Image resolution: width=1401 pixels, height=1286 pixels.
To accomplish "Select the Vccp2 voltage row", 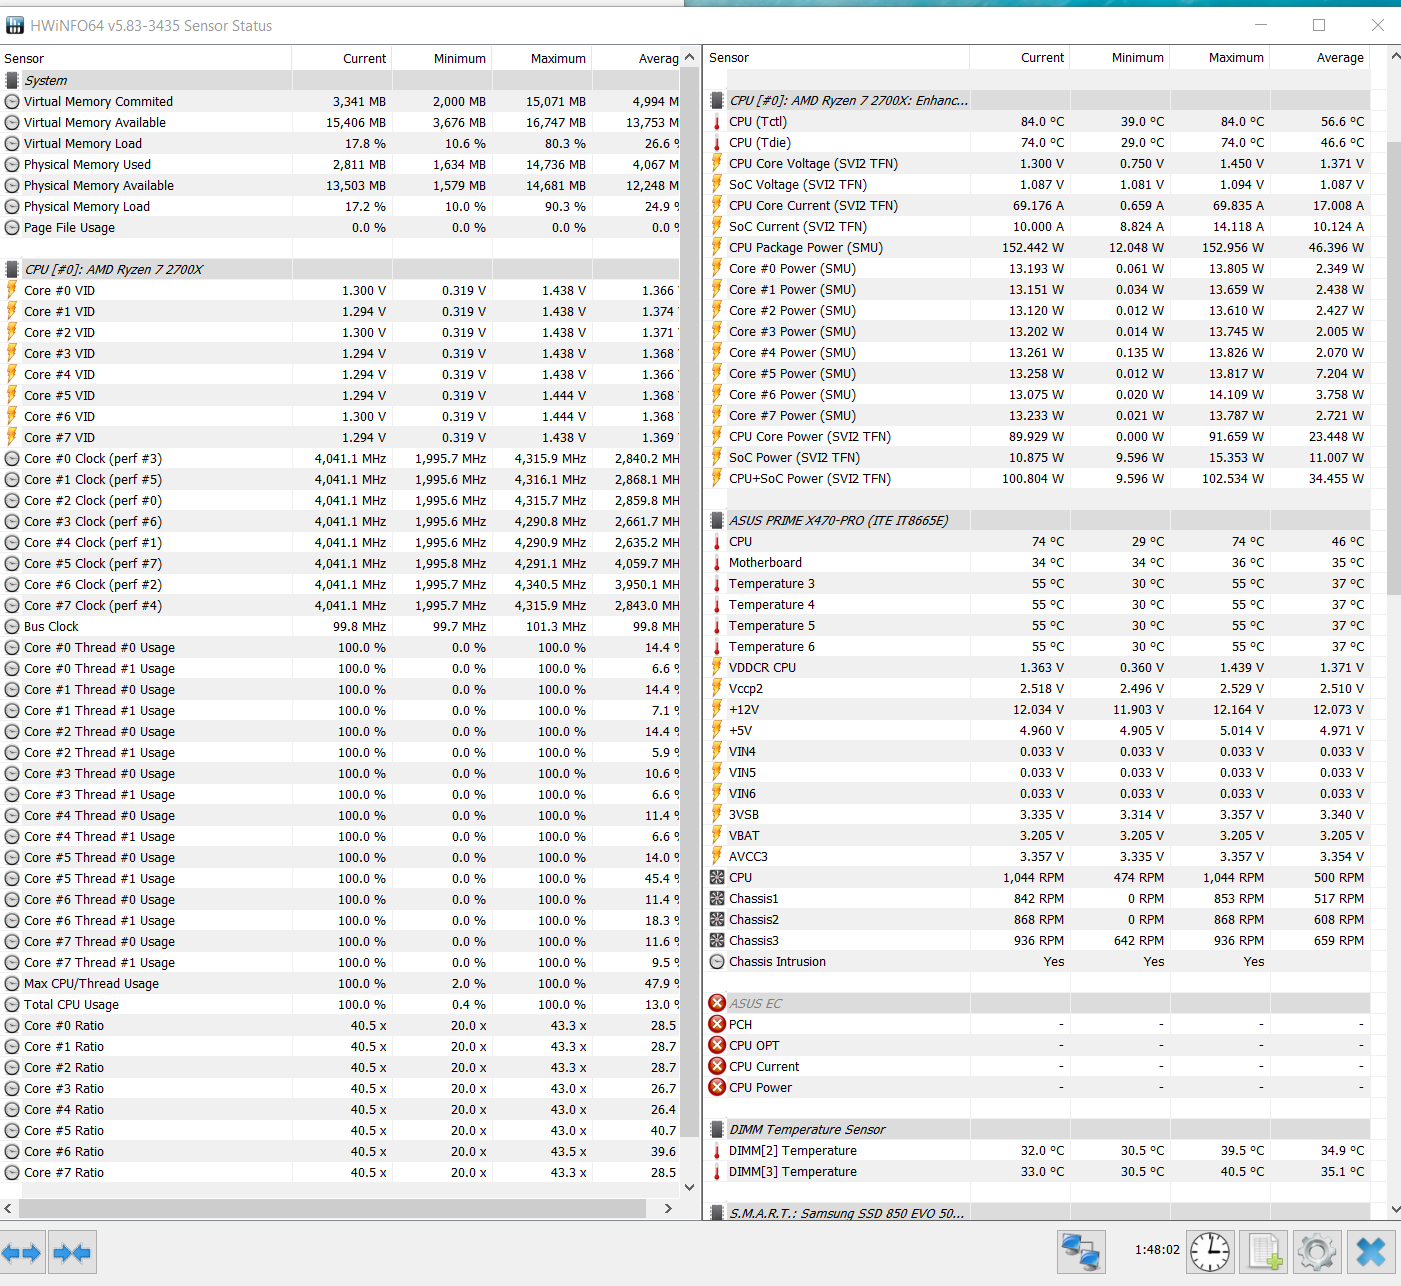I will tap(1038, 688).
